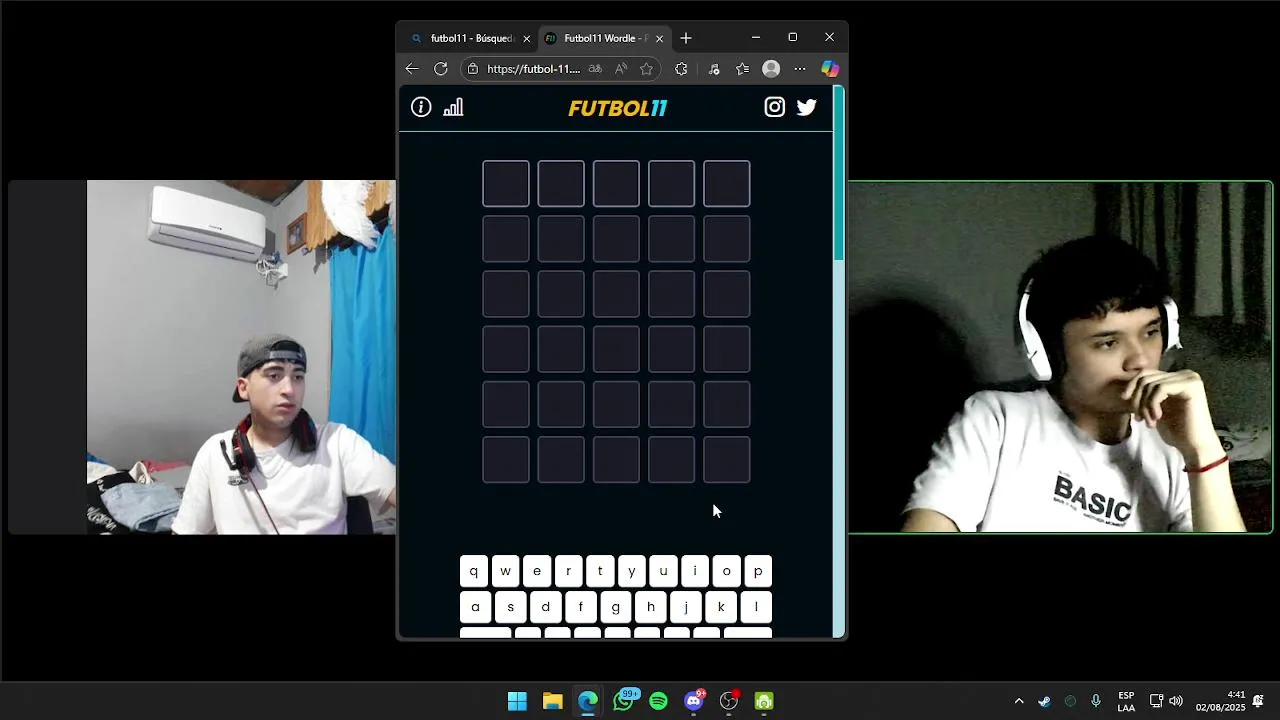The image size is (1280, 720).
Task: Open the statistics bar chart icon
Action: point(453,107)
